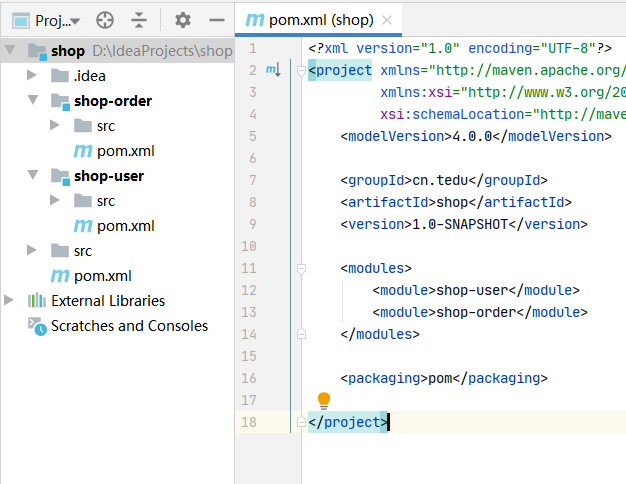Select the shop-order module folder
The height and width of the screenshot is (484, 626).
[x=113, y=101]
